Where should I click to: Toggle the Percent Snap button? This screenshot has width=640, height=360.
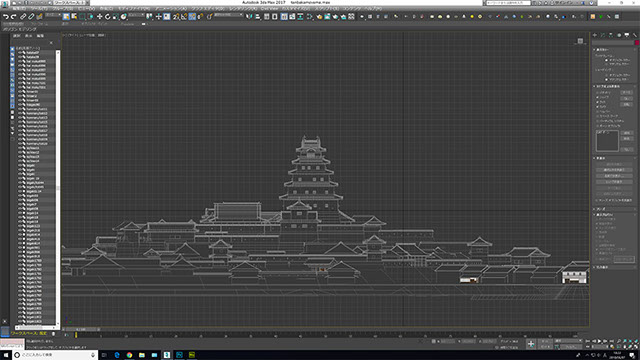click(x=192, y=17)
